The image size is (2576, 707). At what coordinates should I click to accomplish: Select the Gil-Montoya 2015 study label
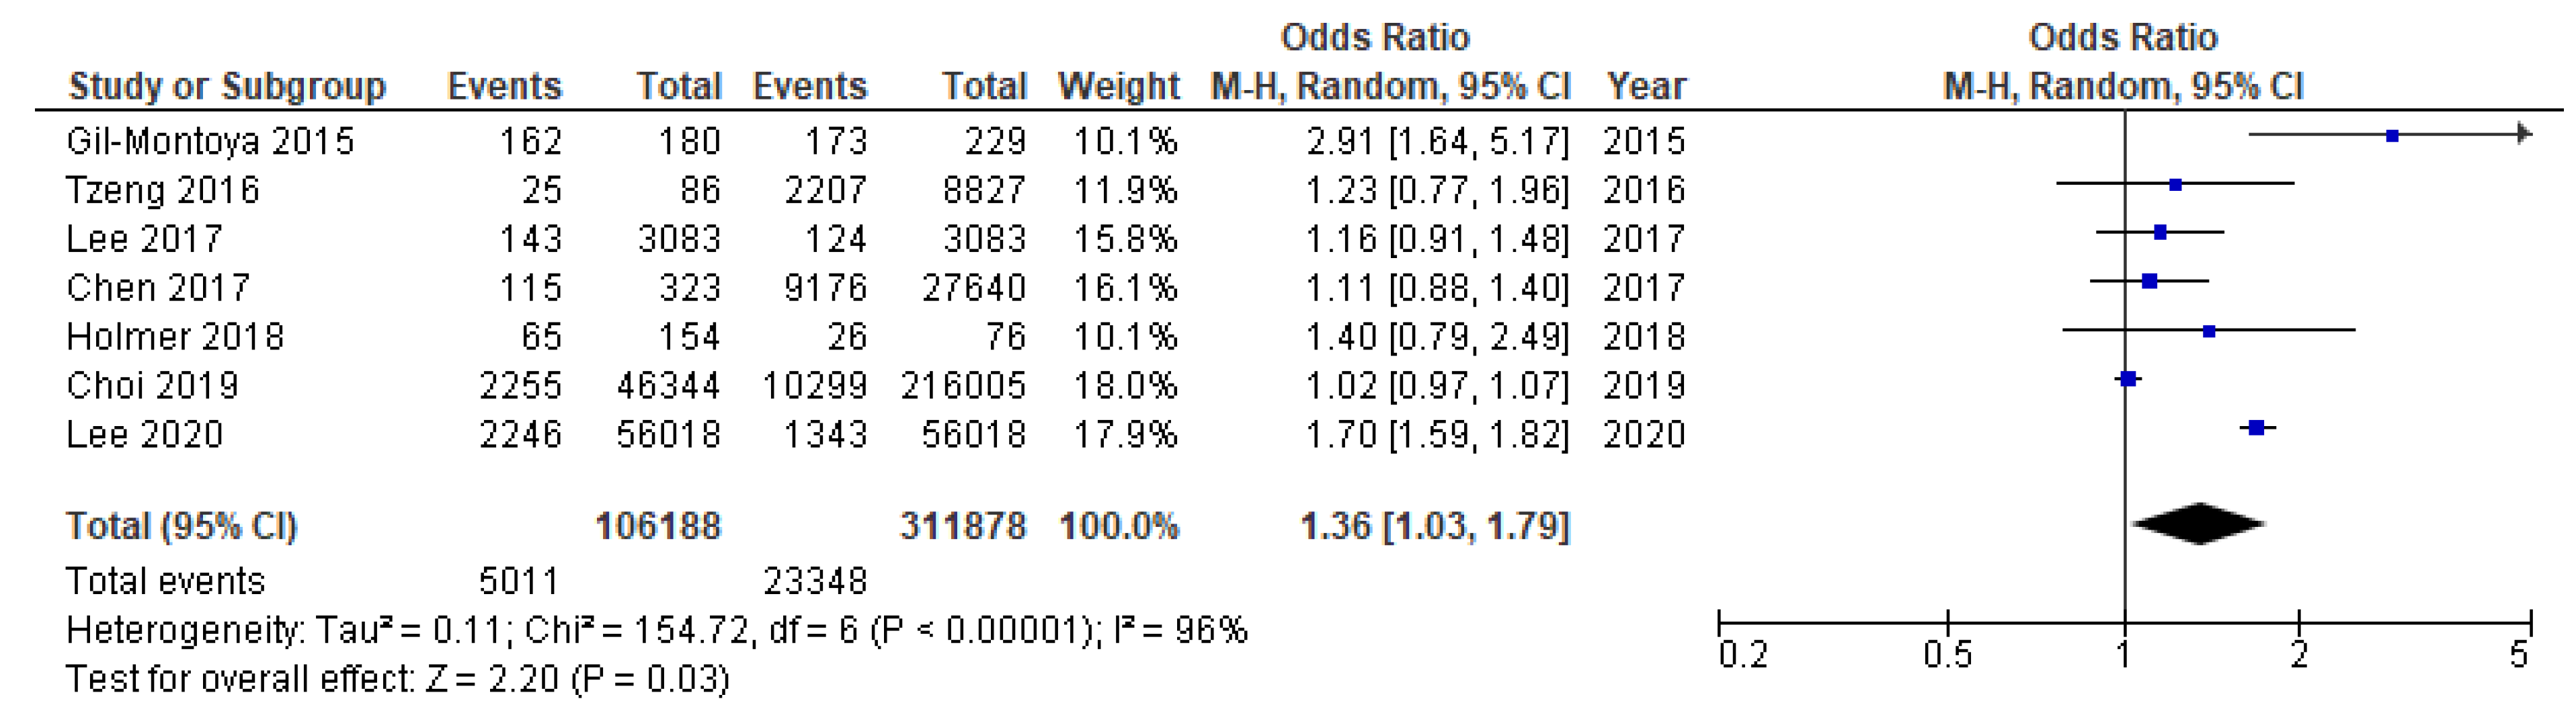(x=210, y=141)
